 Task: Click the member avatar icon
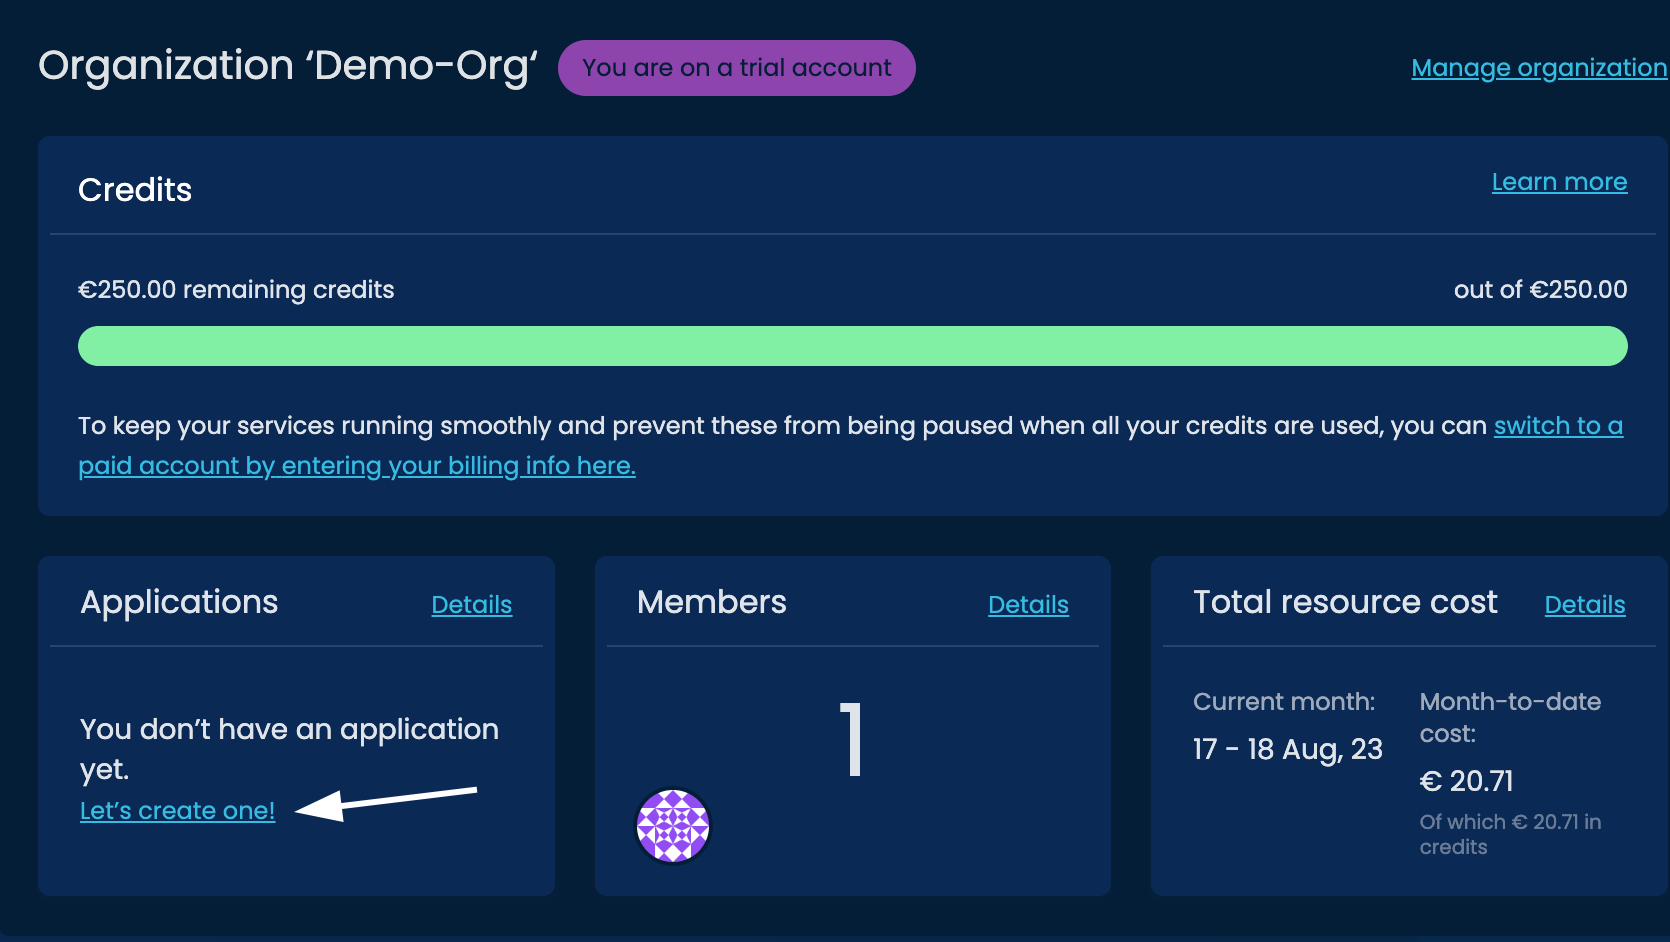coord(673,826)
